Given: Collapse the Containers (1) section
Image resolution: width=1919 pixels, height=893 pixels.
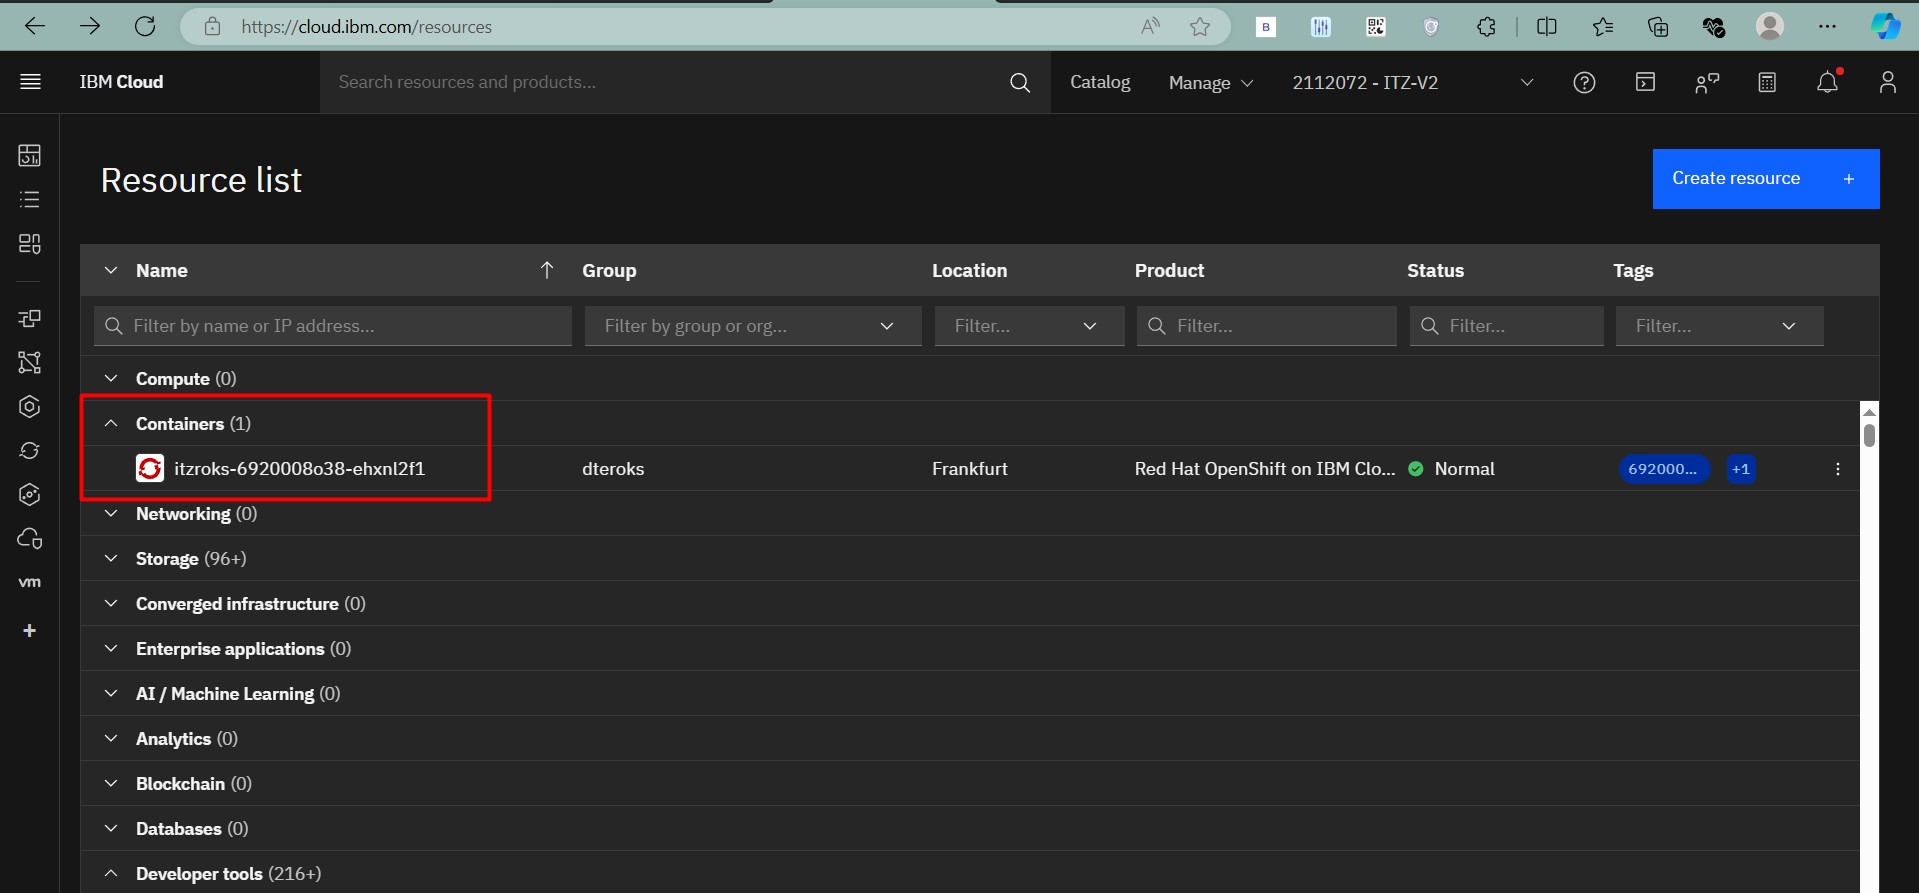Looking at the screenshot, I should [111, 424].
